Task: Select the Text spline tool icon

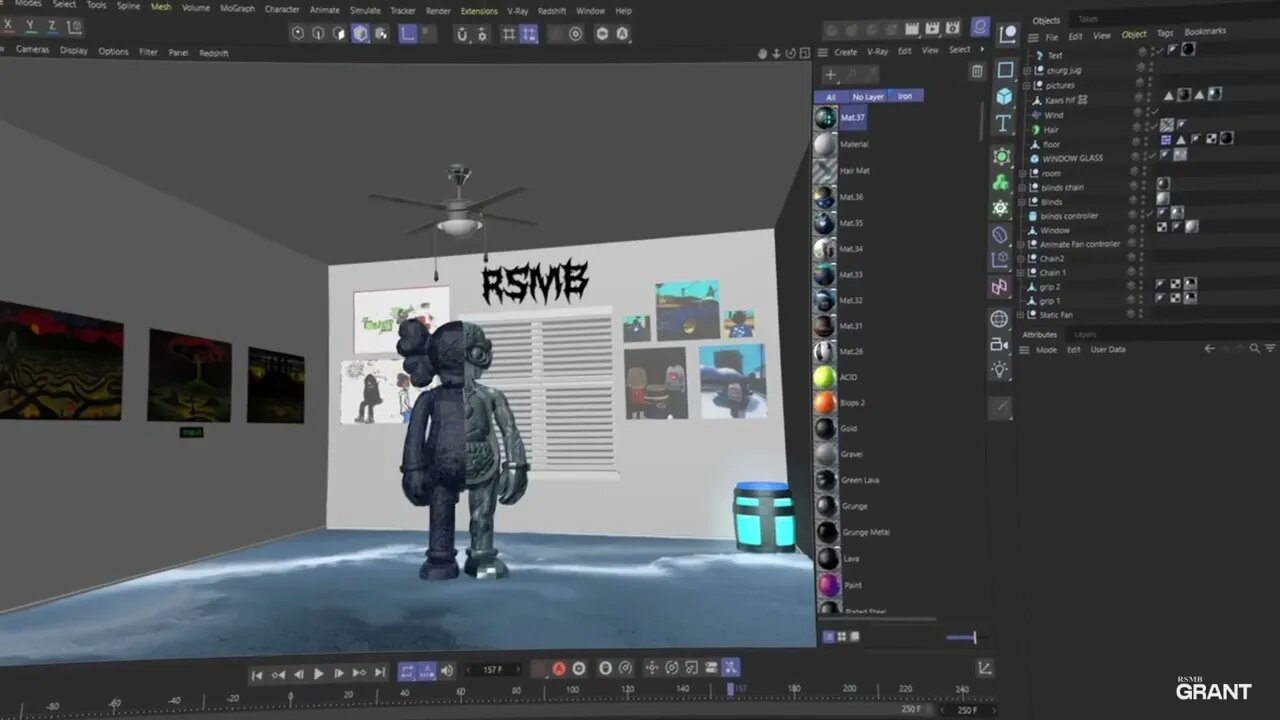Action: (1003, 123)
